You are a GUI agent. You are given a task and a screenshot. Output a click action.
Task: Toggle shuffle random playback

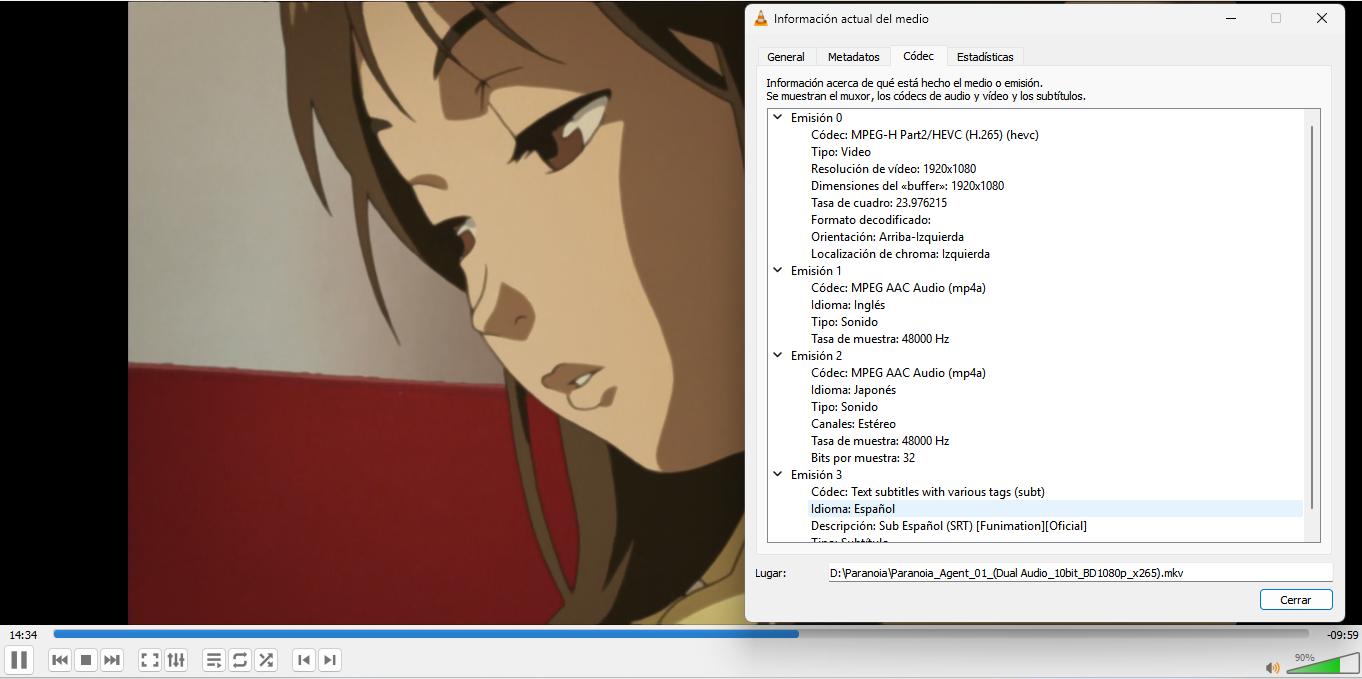coord(266,660)
